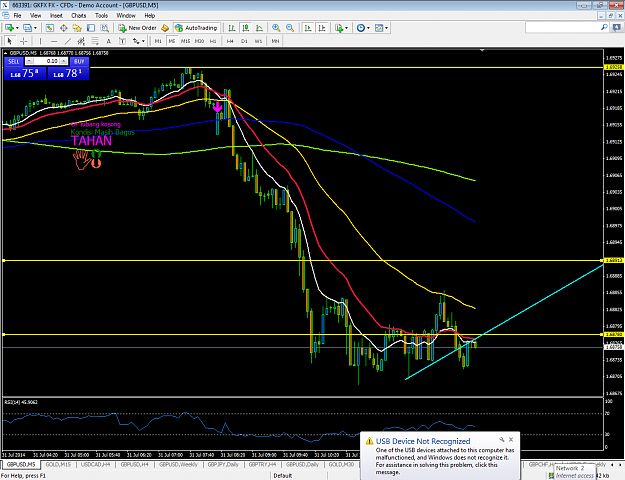Select the crosshair tool

pos(24,41)
